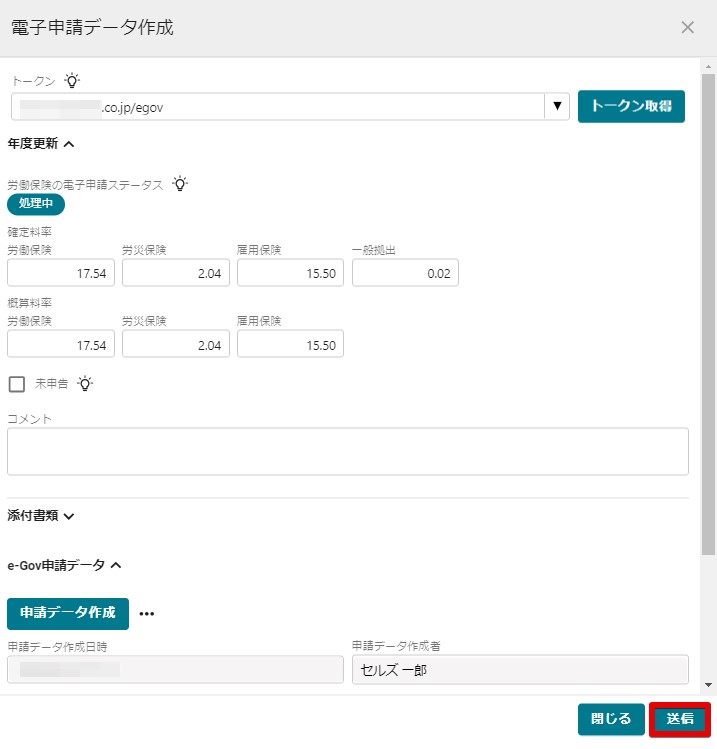Screen dimensions: 717x749
Task: Toggle the 未申告 checkbox
Action: point(17,384)
